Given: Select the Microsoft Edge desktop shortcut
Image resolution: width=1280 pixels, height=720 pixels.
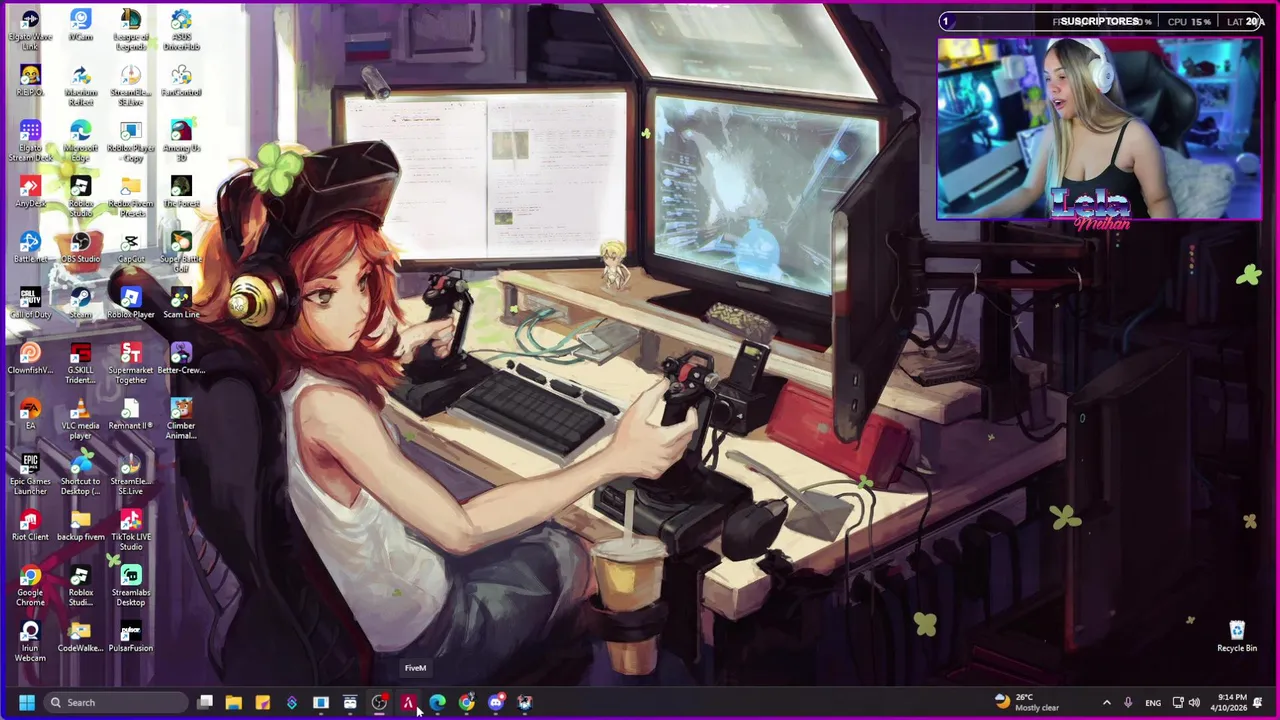Looking at the screenshot, I should pos(81,141).
